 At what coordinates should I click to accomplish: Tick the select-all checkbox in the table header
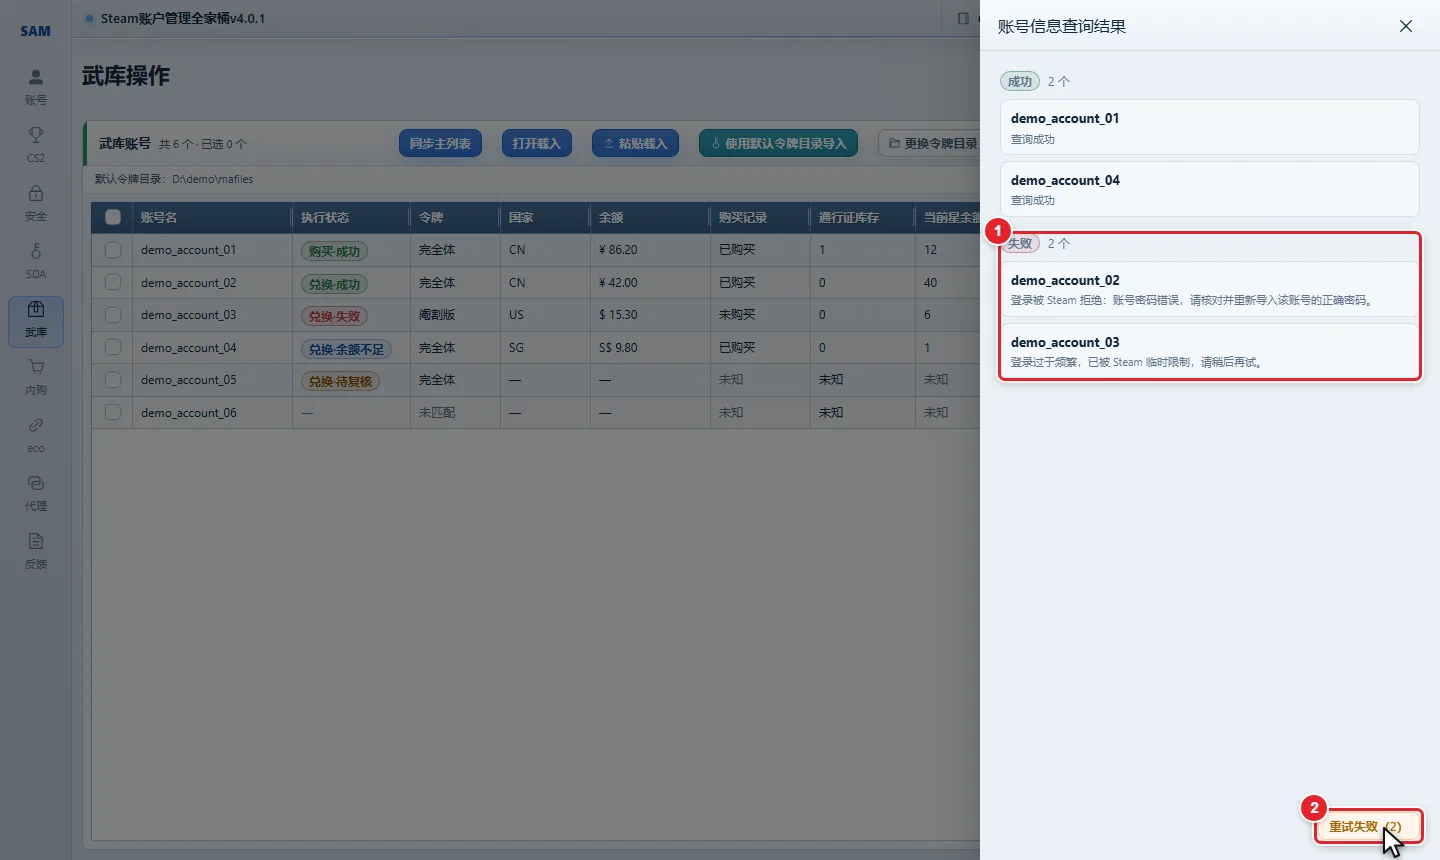point(113,217)
